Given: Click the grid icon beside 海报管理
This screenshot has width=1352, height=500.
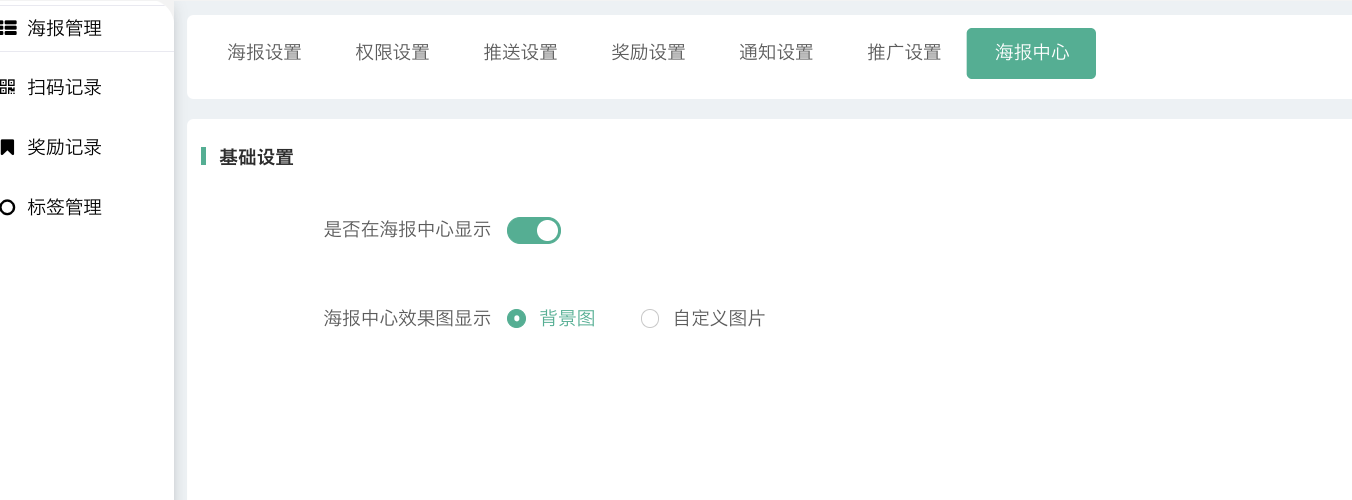Looking at the screenshot, I should [x=8, y=28].
